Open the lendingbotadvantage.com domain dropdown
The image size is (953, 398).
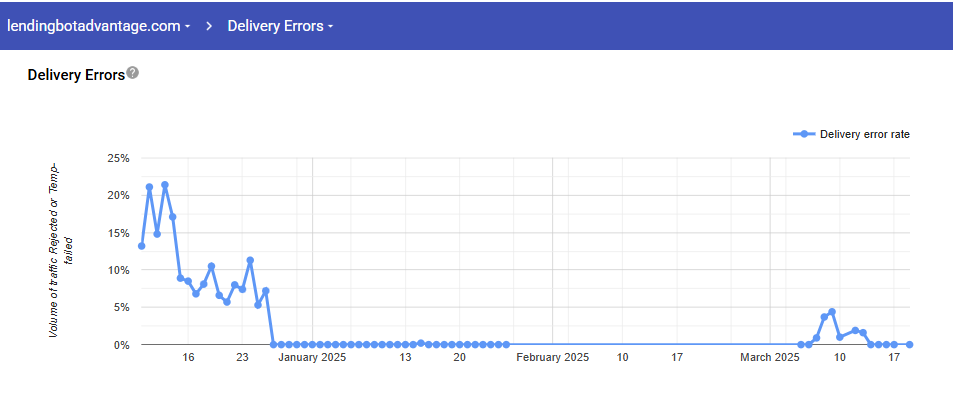pos(99,26)
